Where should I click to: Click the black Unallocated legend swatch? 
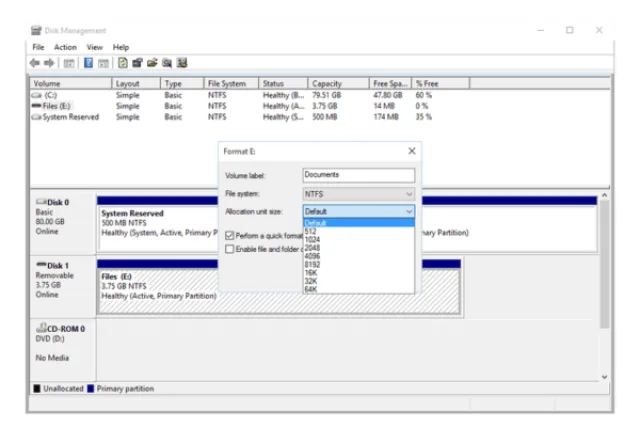(x=37, y=388)
